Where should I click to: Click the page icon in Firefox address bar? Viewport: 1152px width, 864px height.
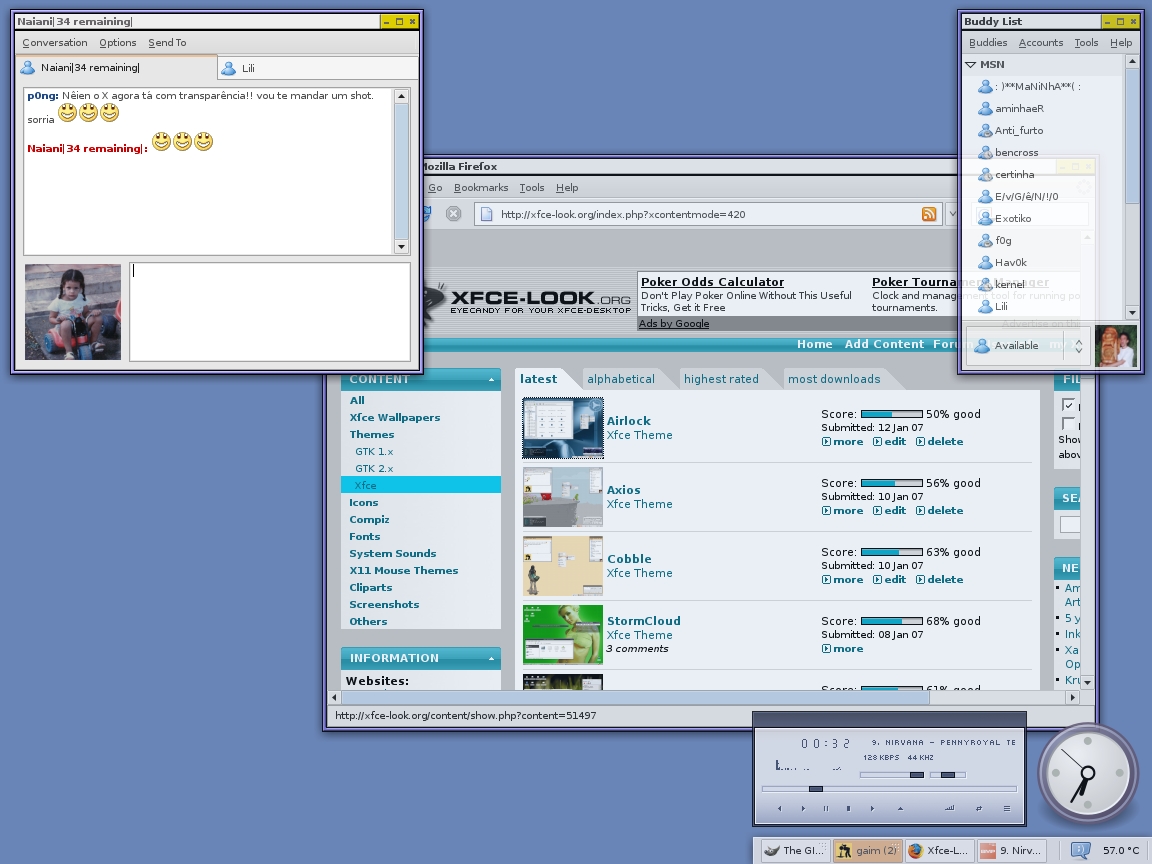[x=486, y=214]
